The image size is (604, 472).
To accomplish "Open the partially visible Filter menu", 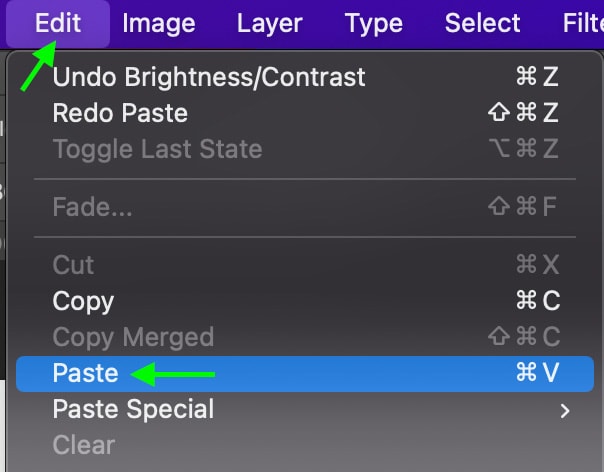I will 584,23.
